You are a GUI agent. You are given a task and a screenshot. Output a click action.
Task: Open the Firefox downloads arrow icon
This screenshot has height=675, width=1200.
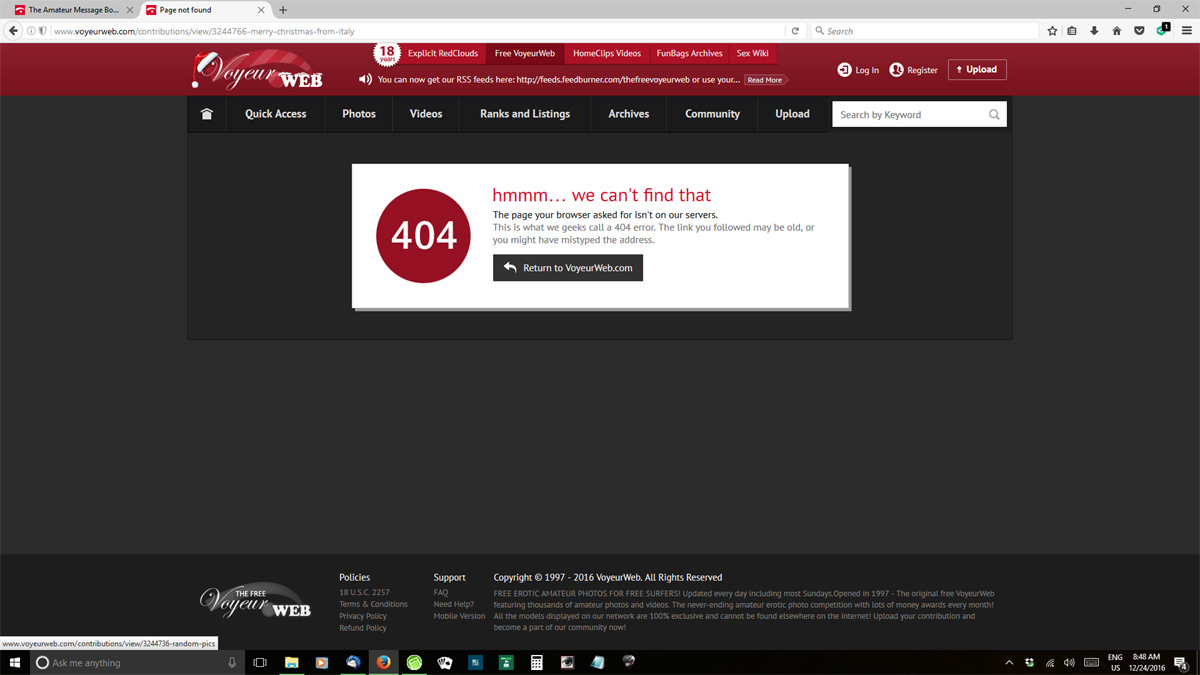pos(1094,31)
